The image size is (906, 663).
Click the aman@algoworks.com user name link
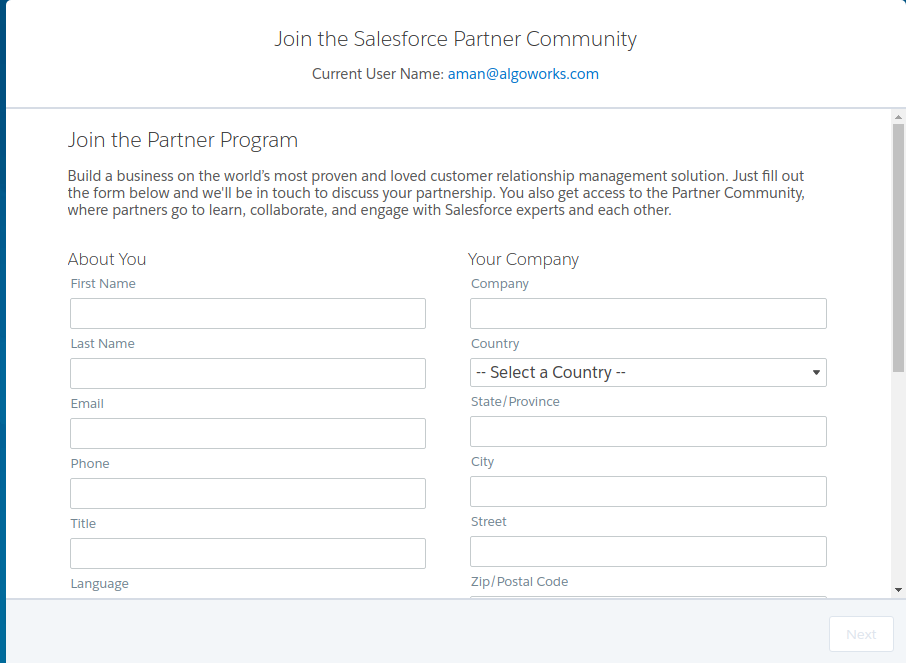click(523, 74)
